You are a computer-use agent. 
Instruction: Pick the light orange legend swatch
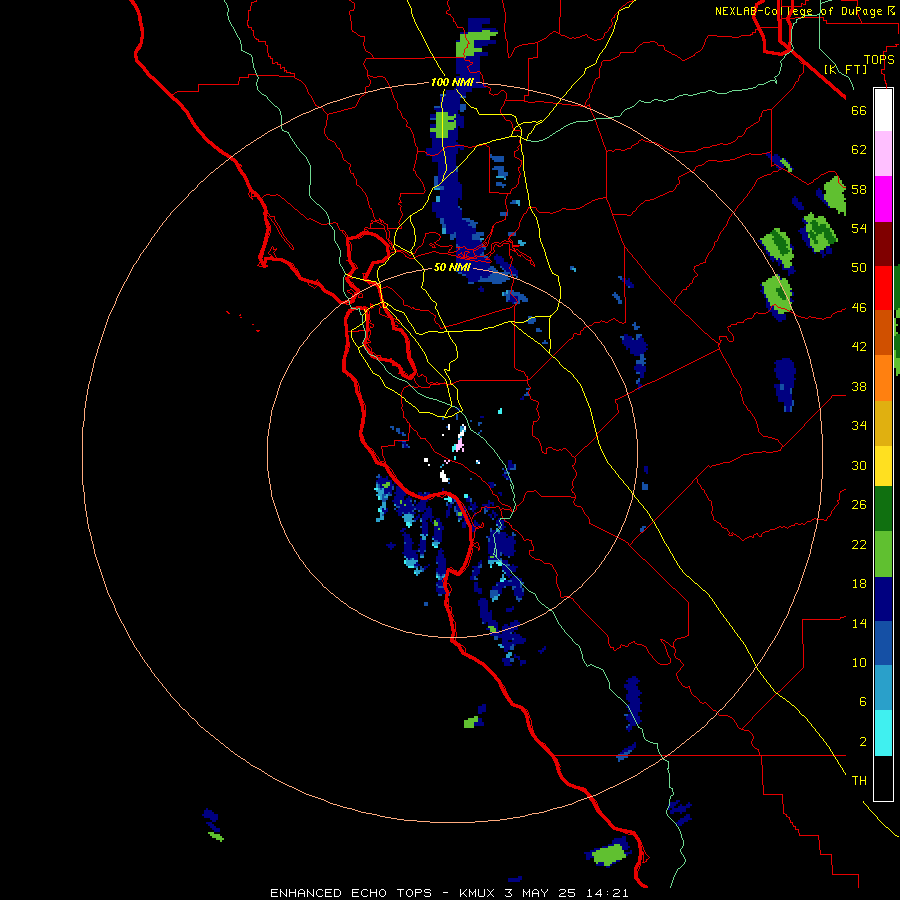click(883, 378)
